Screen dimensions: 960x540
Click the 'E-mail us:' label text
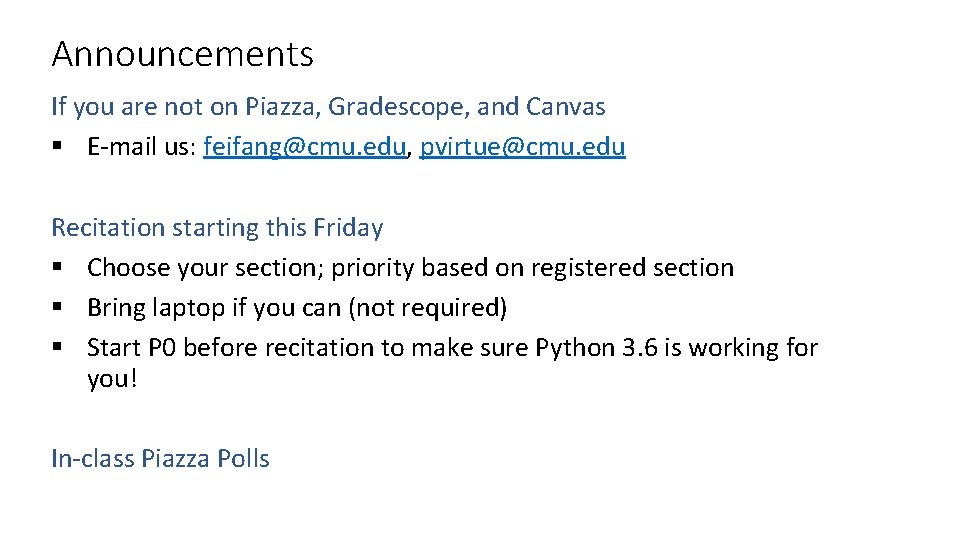tap(142, 147)
